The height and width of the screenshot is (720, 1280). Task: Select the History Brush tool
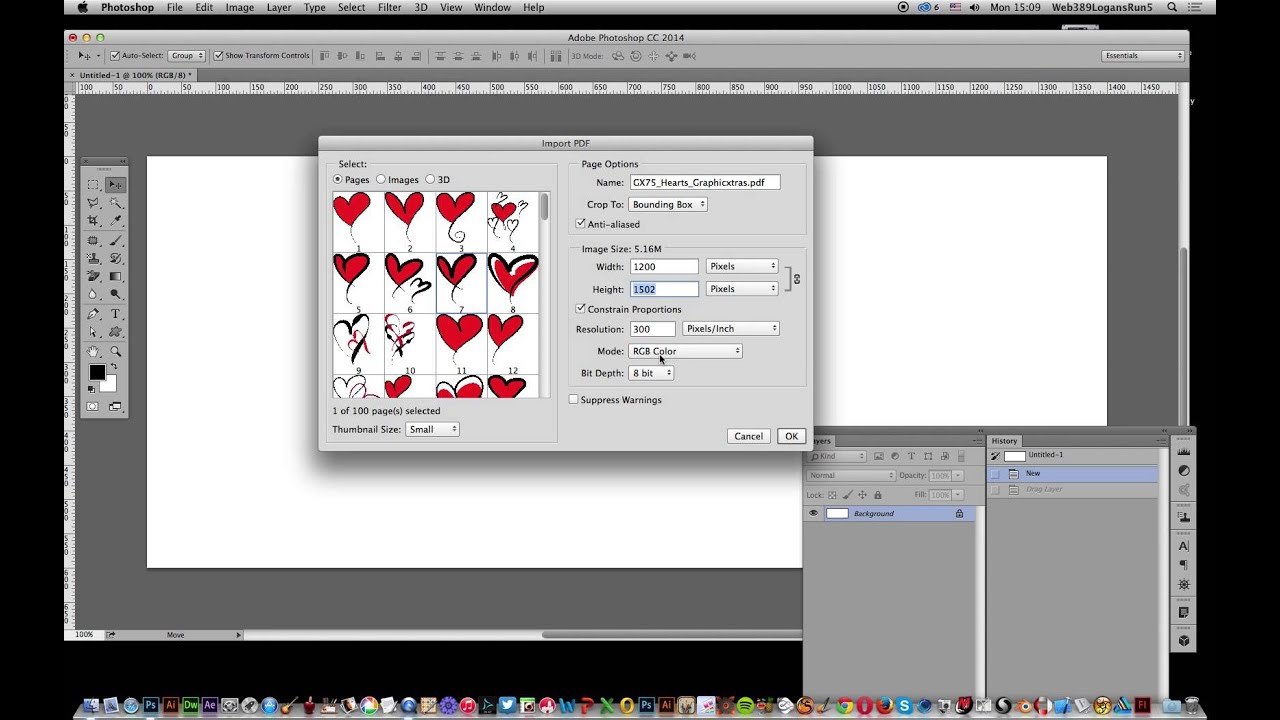[116, 258]
